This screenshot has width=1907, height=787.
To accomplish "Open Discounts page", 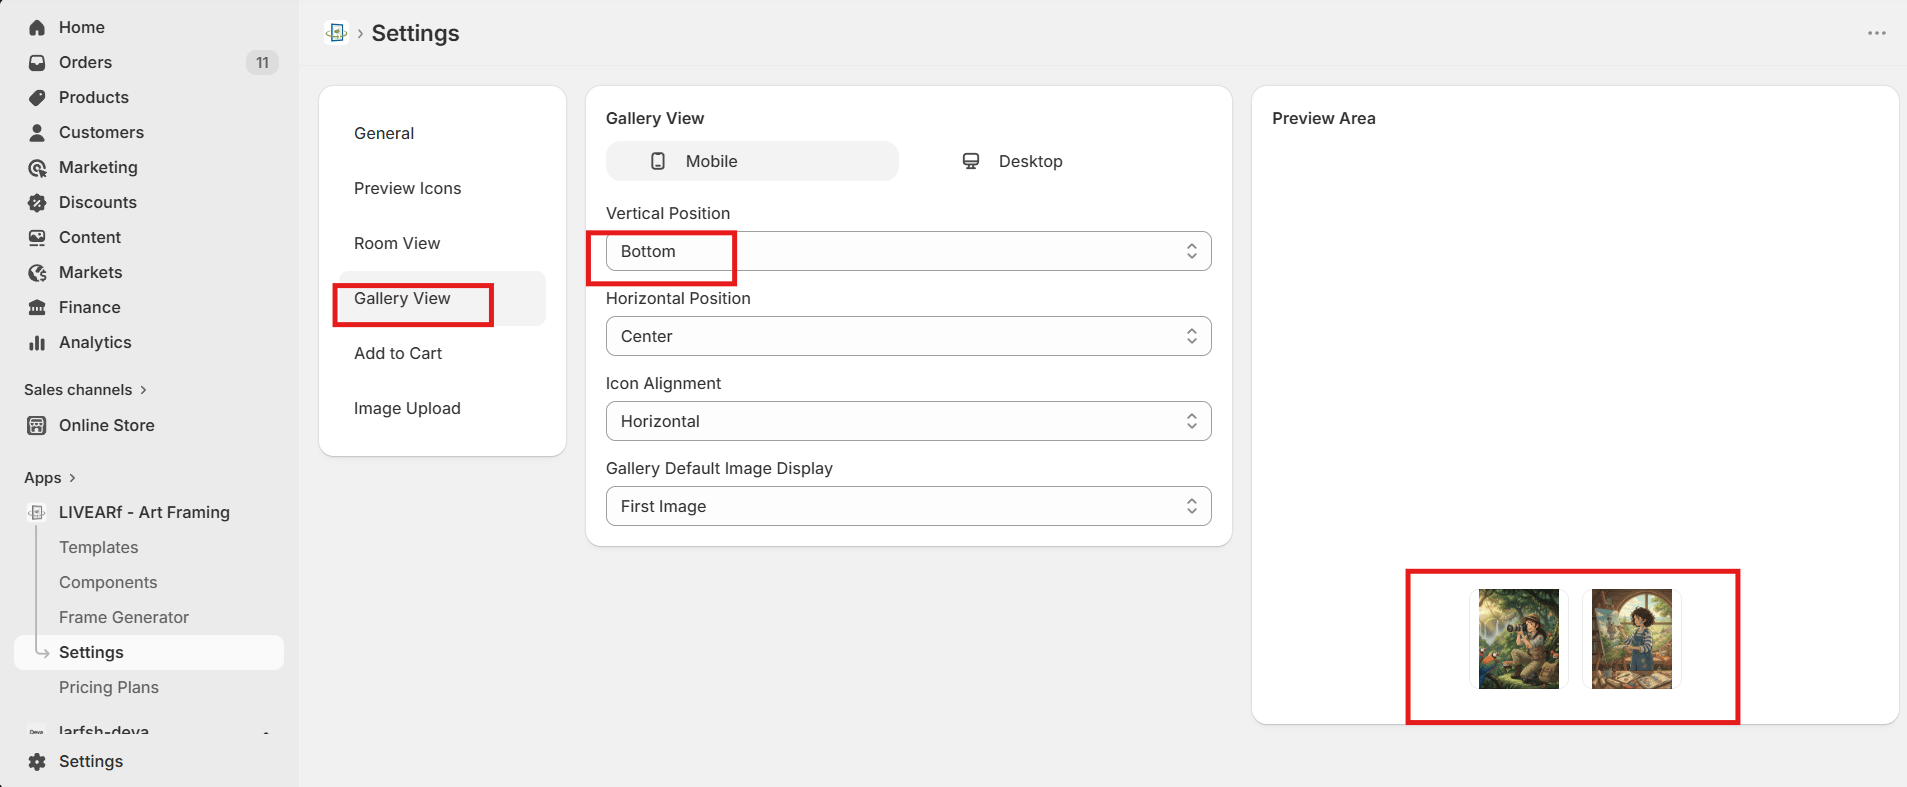I will [149, 203].
